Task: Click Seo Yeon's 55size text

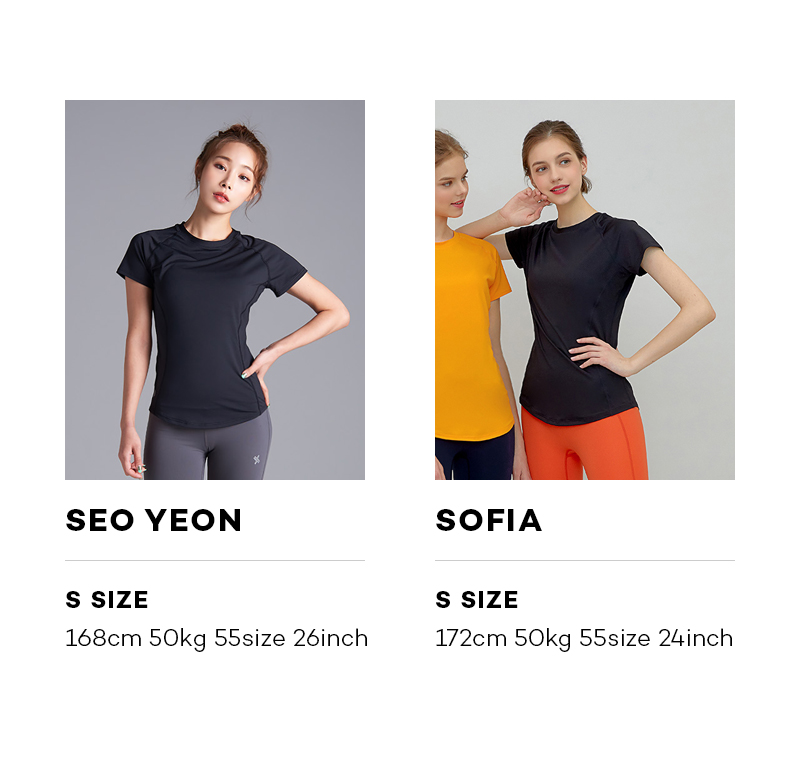Action: (x=249, y=639)
